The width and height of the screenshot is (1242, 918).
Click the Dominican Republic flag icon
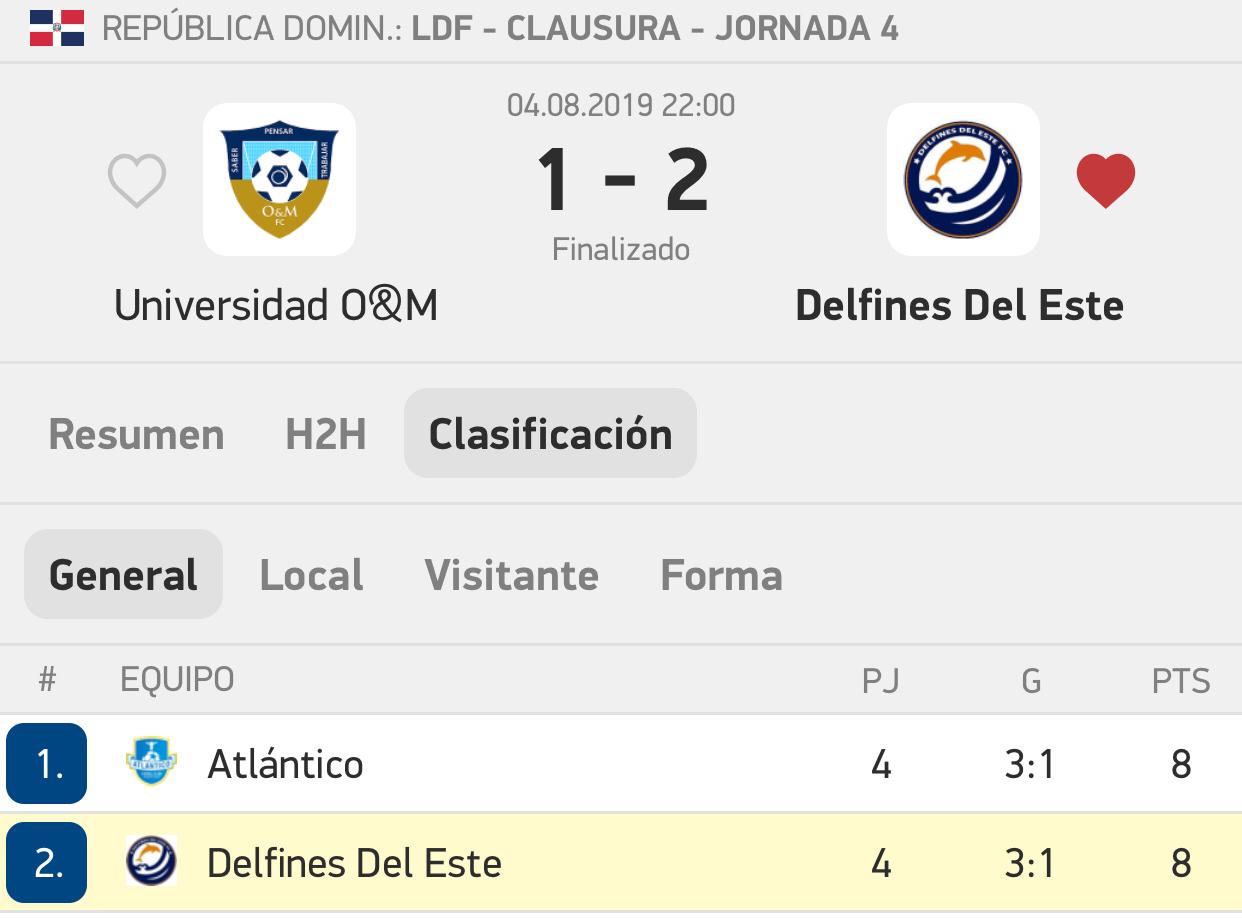click(57, 28)
